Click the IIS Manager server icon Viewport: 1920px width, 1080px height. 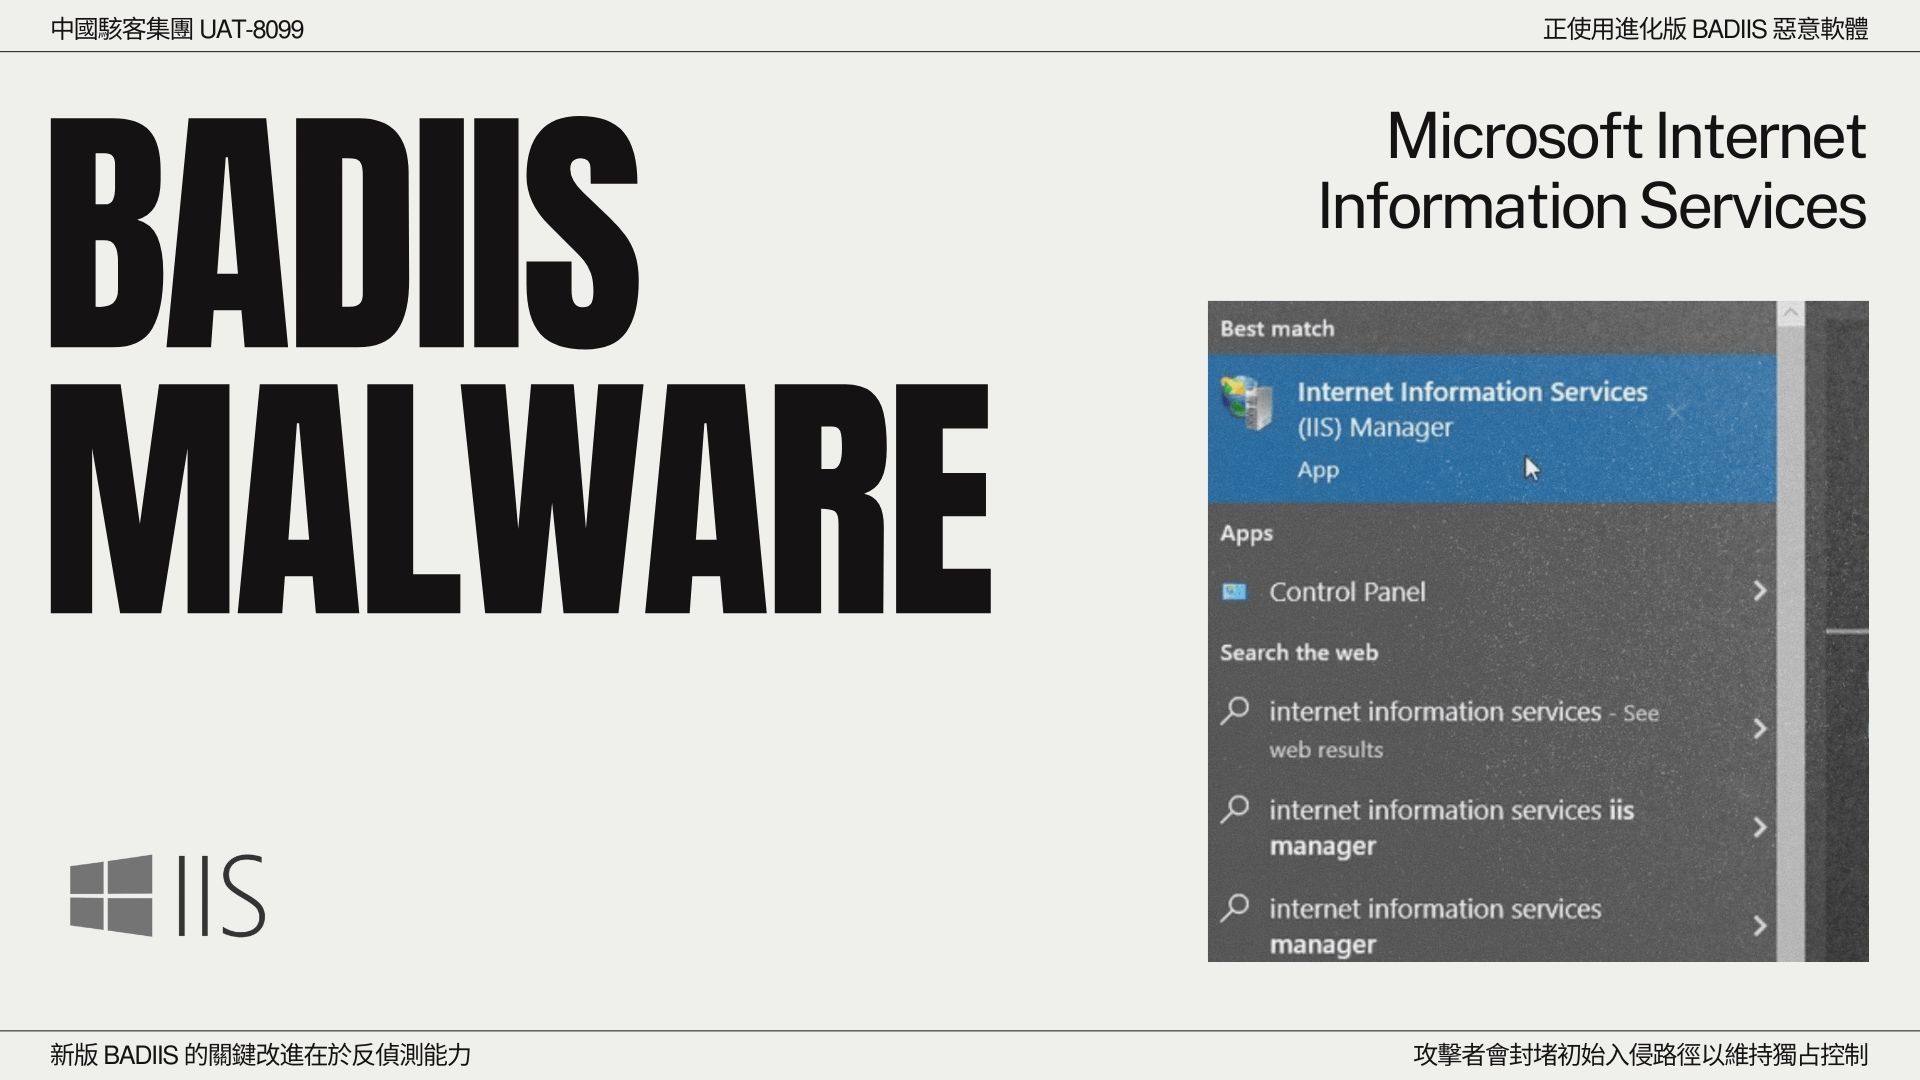tap(1246, 403)
